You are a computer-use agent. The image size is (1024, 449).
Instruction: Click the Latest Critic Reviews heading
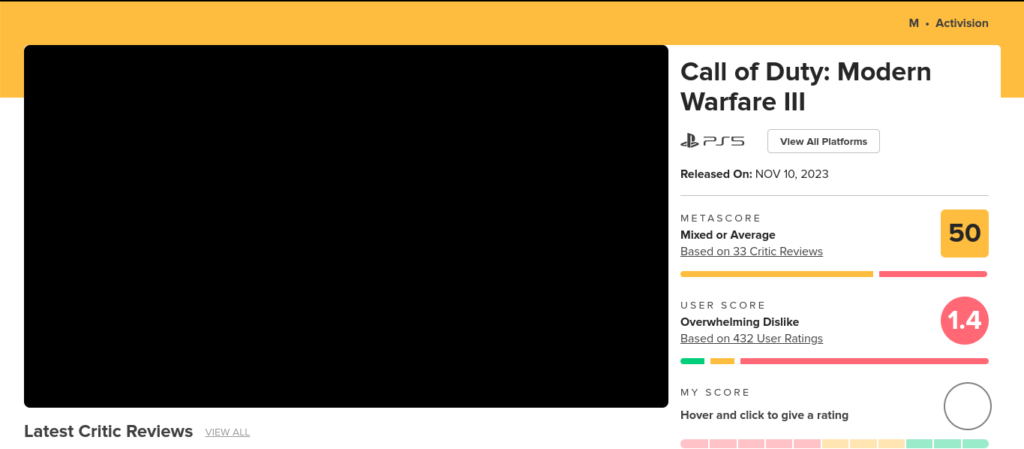(108, 431)
